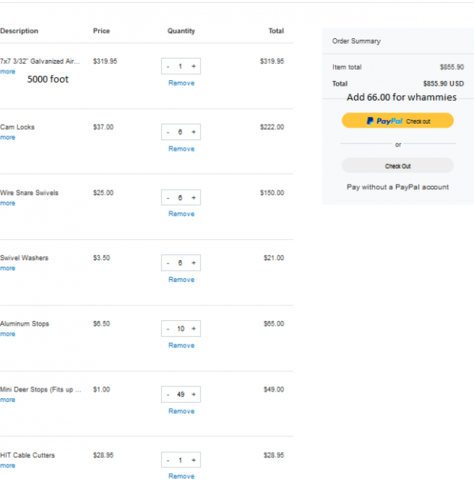Remove Wire Snare Swivels from cart
Image resolution: width=474 pixels, height=480 pixels.
pos(181,214)
